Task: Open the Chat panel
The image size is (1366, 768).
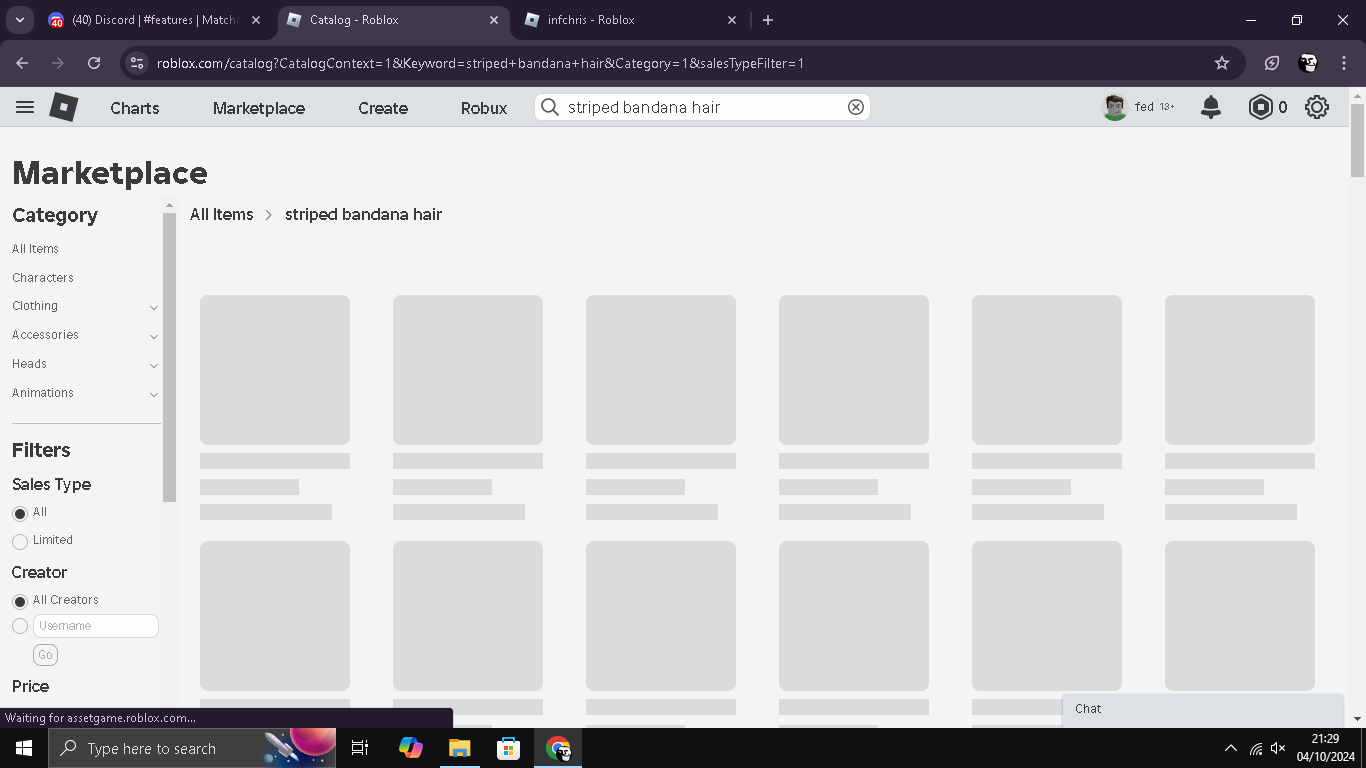Action: 1203,709
